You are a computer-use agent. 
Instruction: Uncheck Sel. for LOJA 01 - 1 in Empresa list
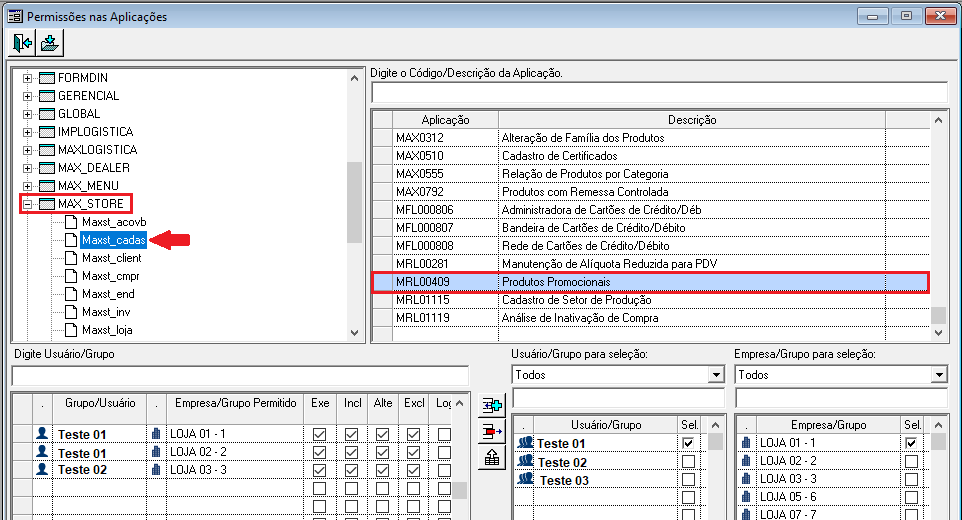tap(912, 443)
